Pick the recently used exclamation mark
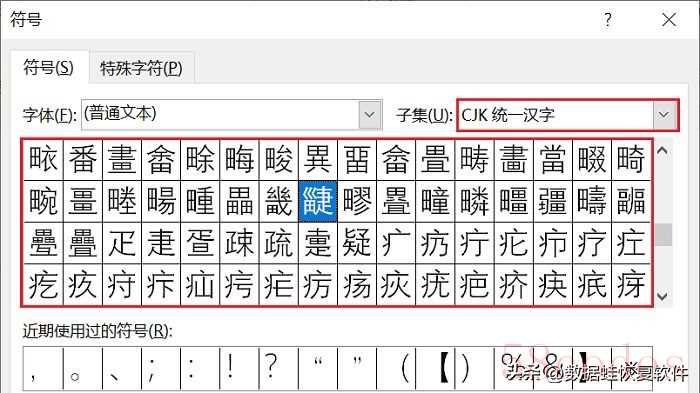This screenshot has height=393, width=700. (239, 368)
